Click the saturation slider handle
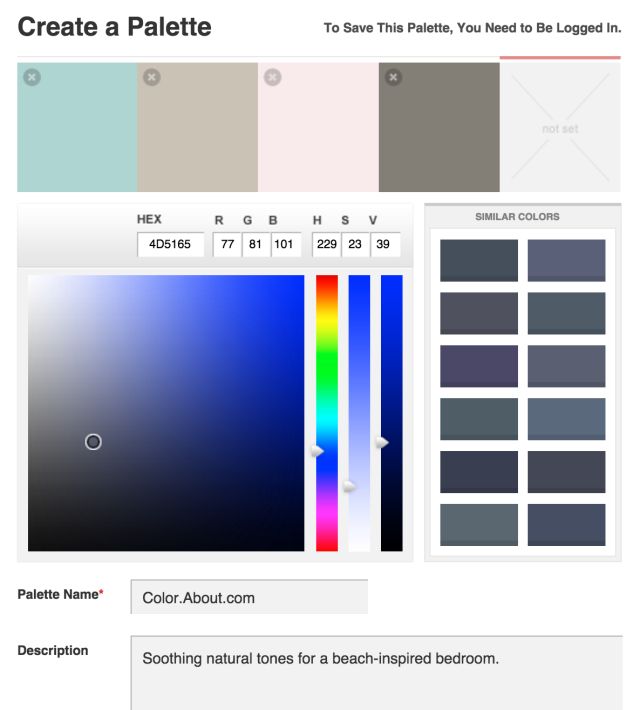 coord(350,487)
